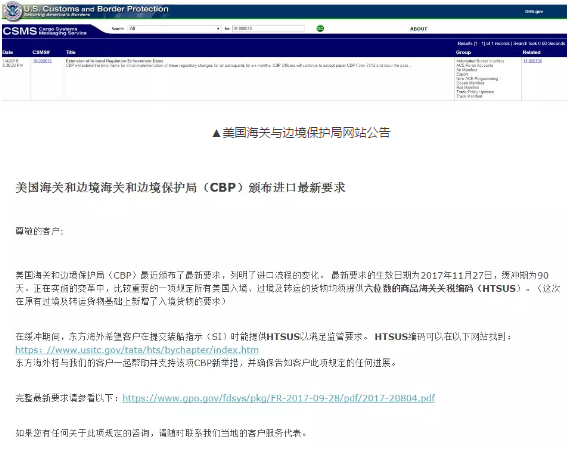Click the Extension of In-bond Regulation title text
Viewport: 571px width, 460px height.
click(x=114, y=61)
